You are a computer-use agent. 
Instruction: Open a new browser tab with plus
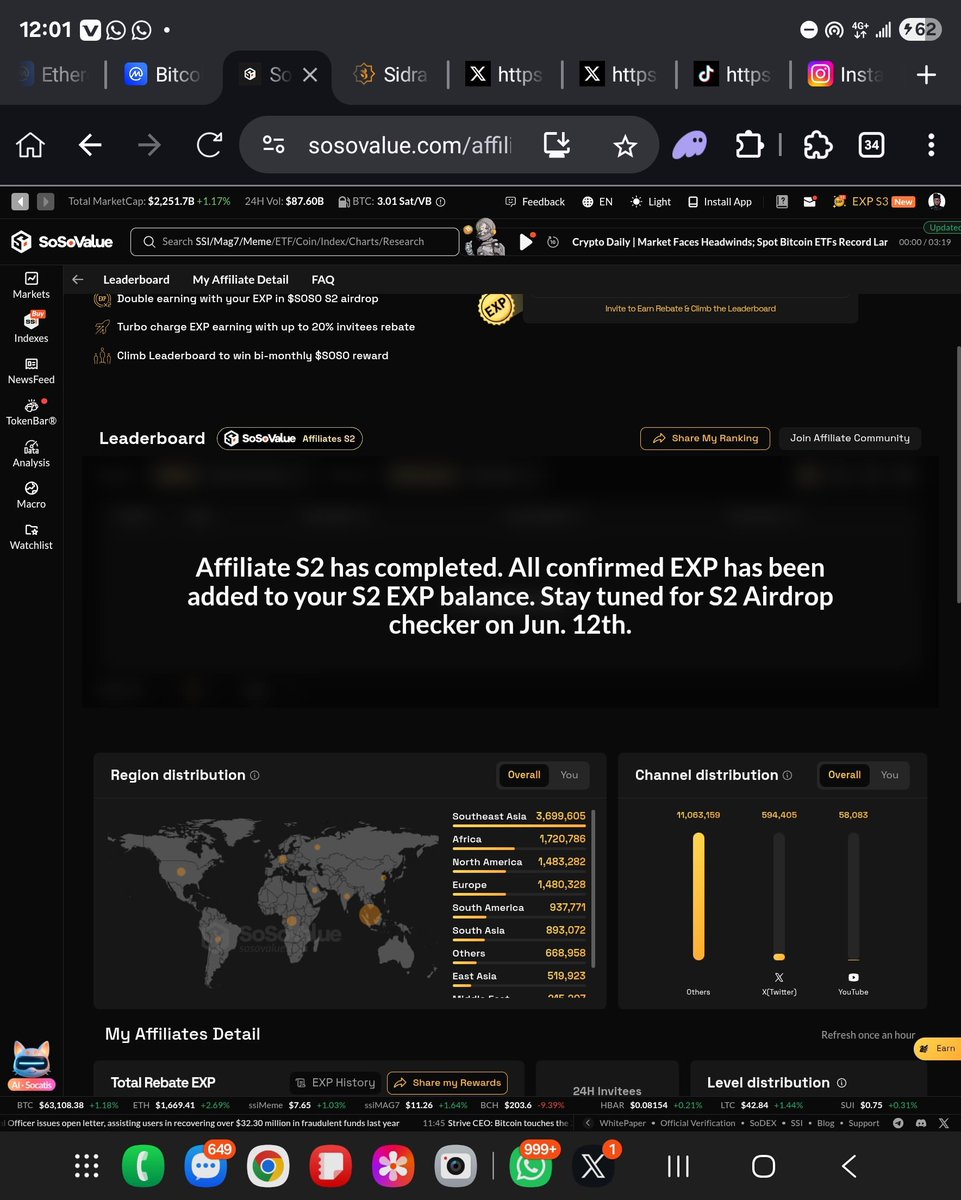(926, 75)
